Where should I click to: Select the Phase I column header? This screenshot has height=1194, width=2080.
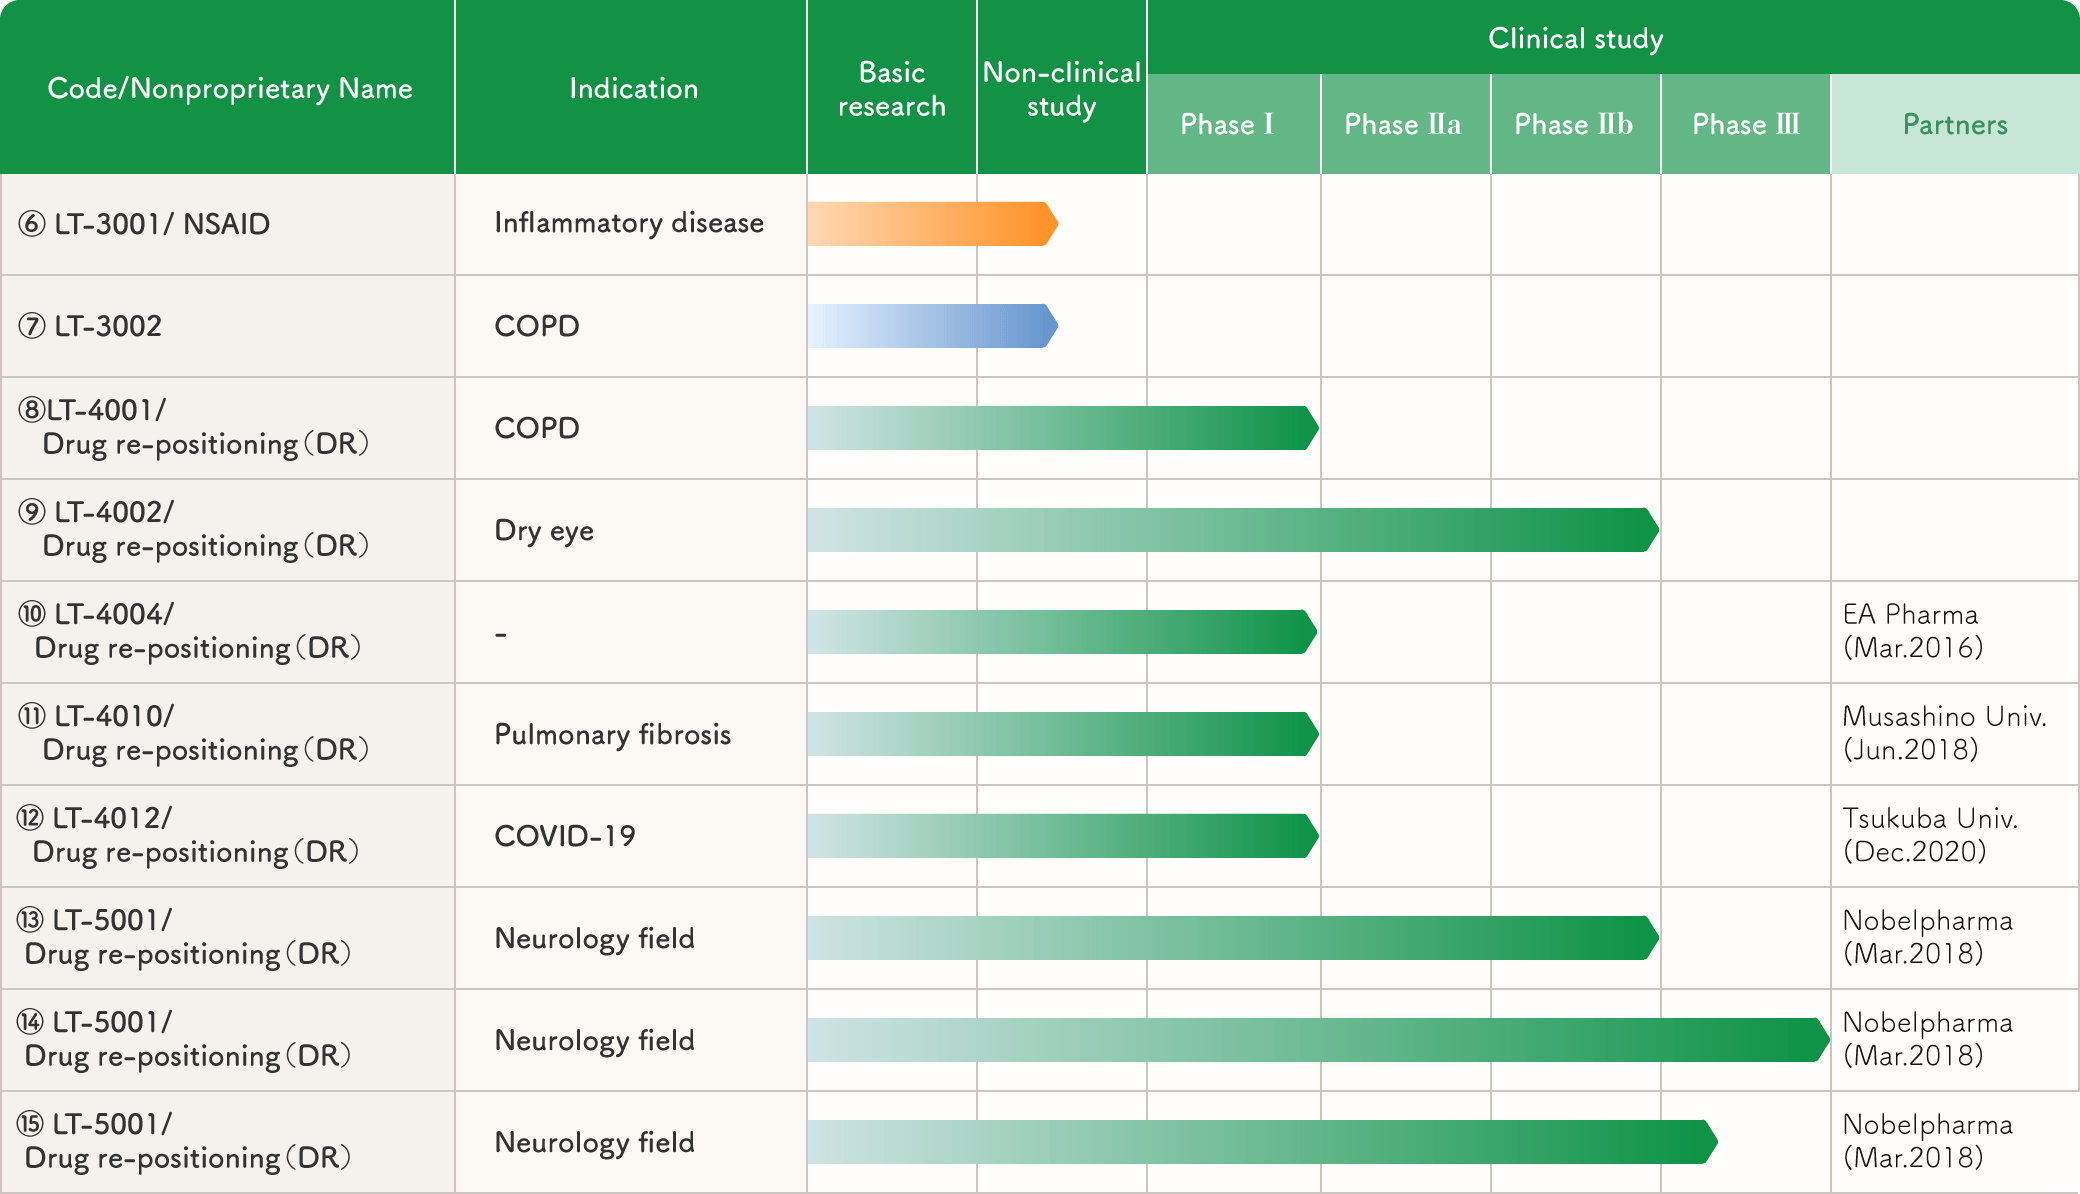click(x=1233, y=124)
